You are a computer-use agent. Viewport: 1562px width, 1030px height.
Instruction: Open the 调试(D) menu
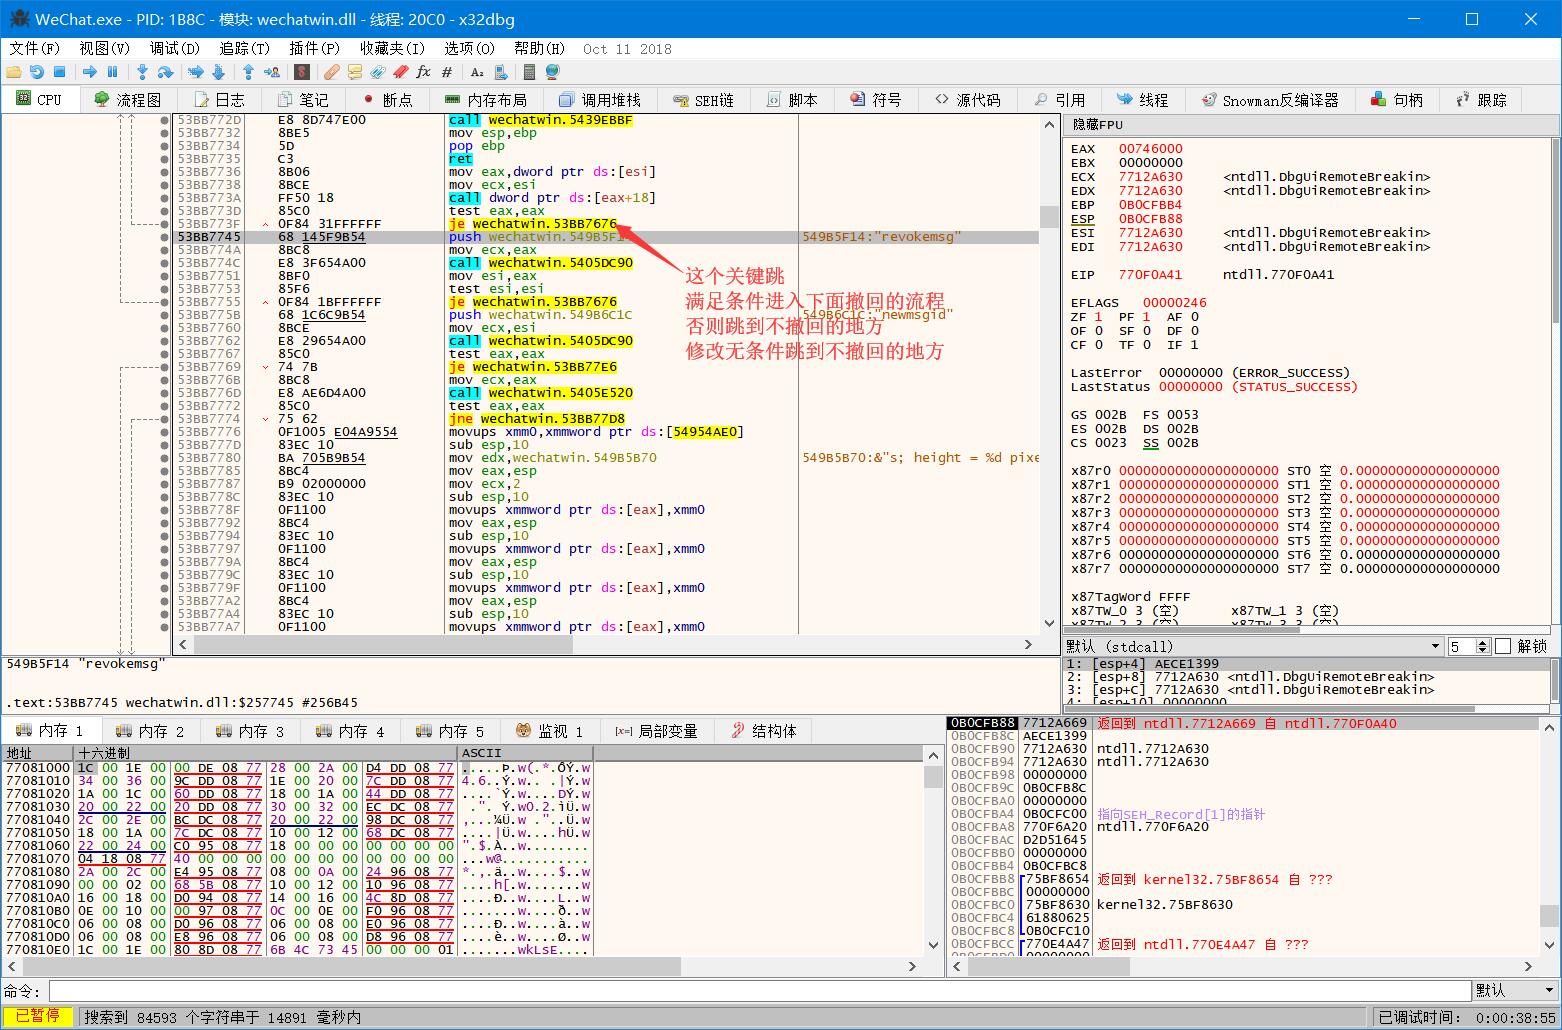click(x=174, y=48)
